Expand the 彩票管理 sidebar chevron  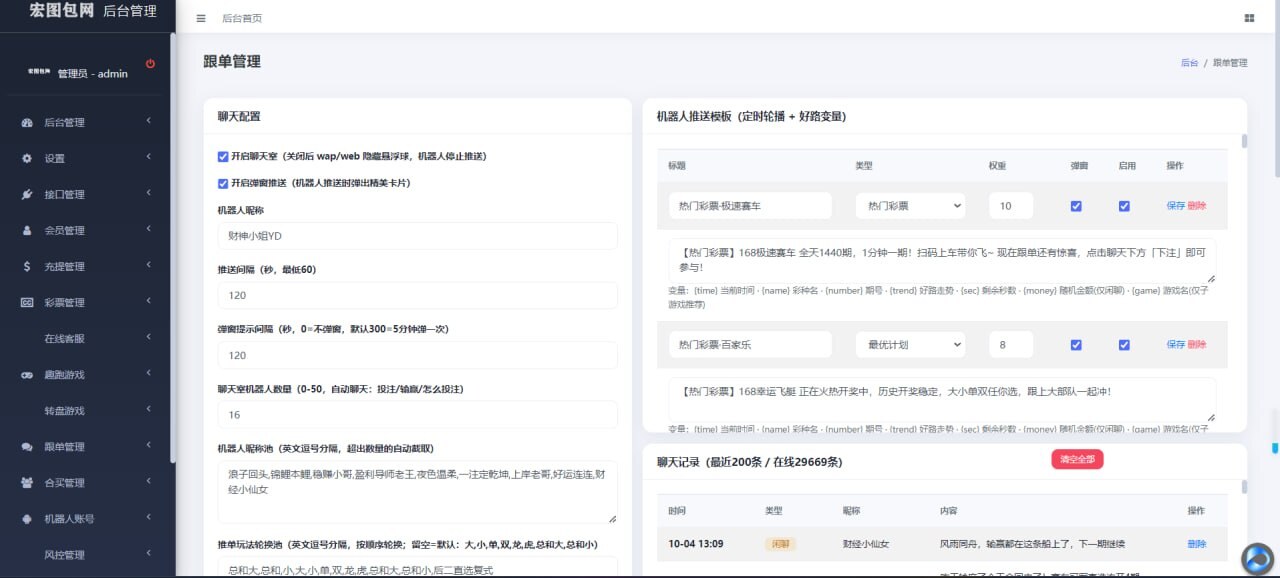pyautogui.click(x=148, y=302)
